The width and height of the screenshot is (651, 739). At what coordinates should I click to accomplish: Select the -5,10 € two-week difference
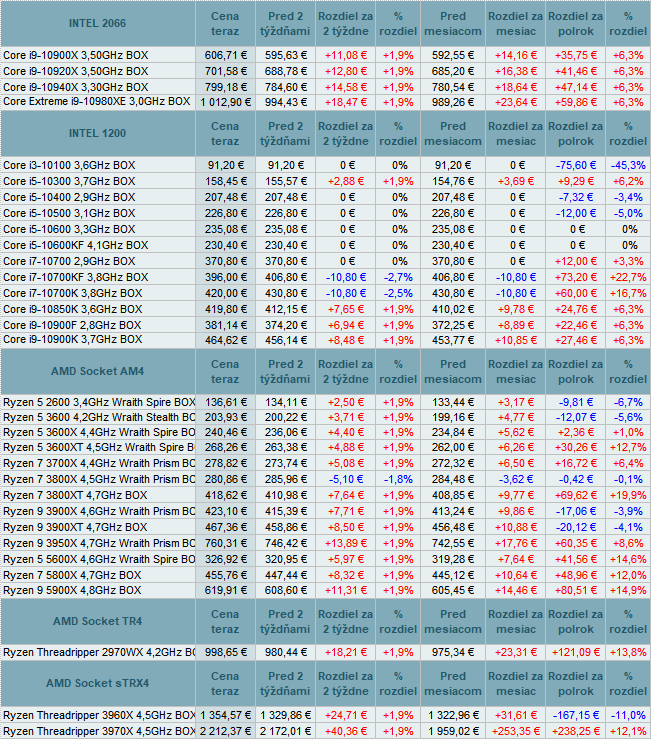(346, 480)
